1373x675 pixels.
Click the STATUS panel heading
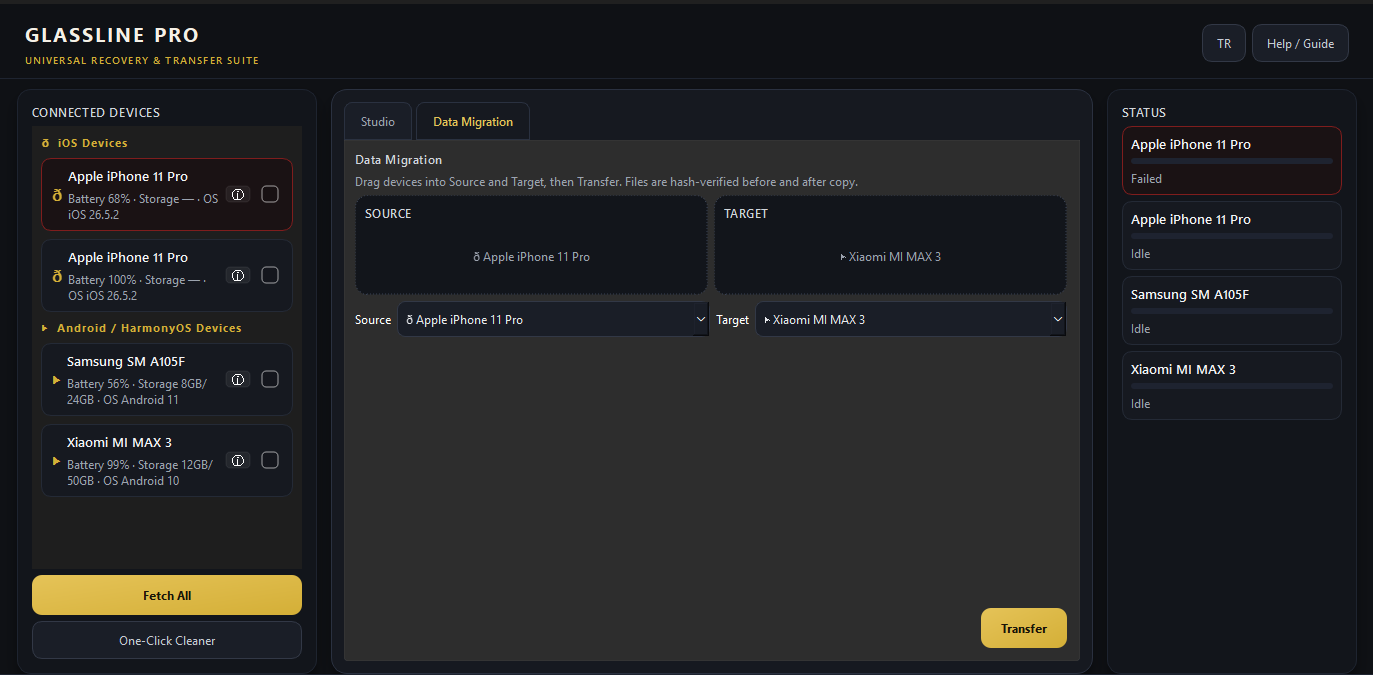click(1144, 113)
